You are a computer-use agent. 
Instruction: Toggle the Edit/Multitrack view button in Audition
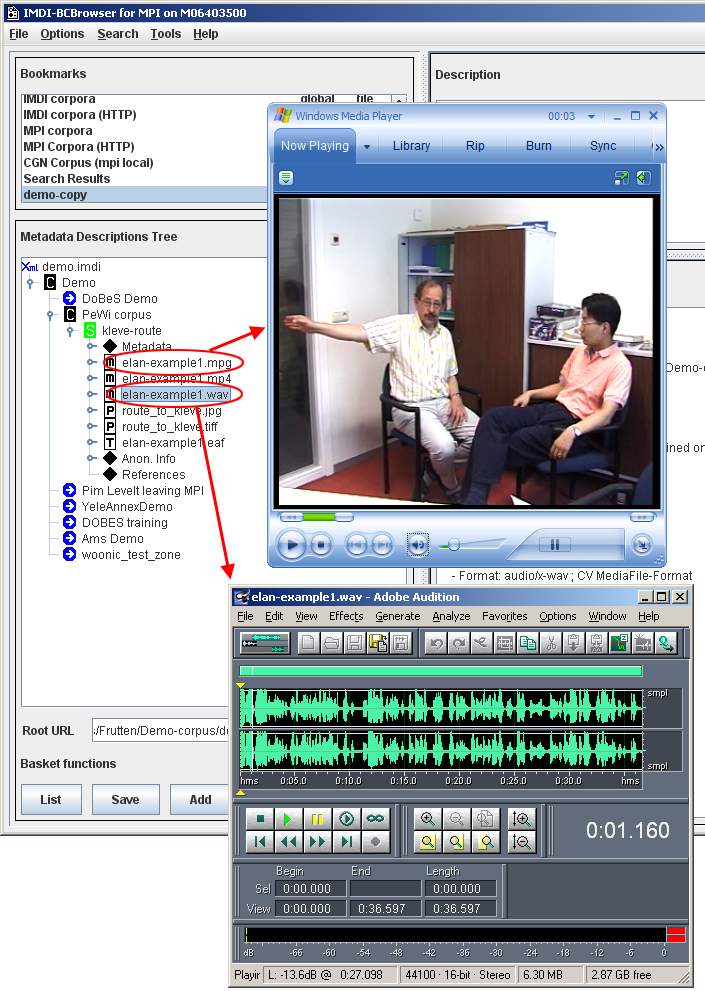[265, 643]
